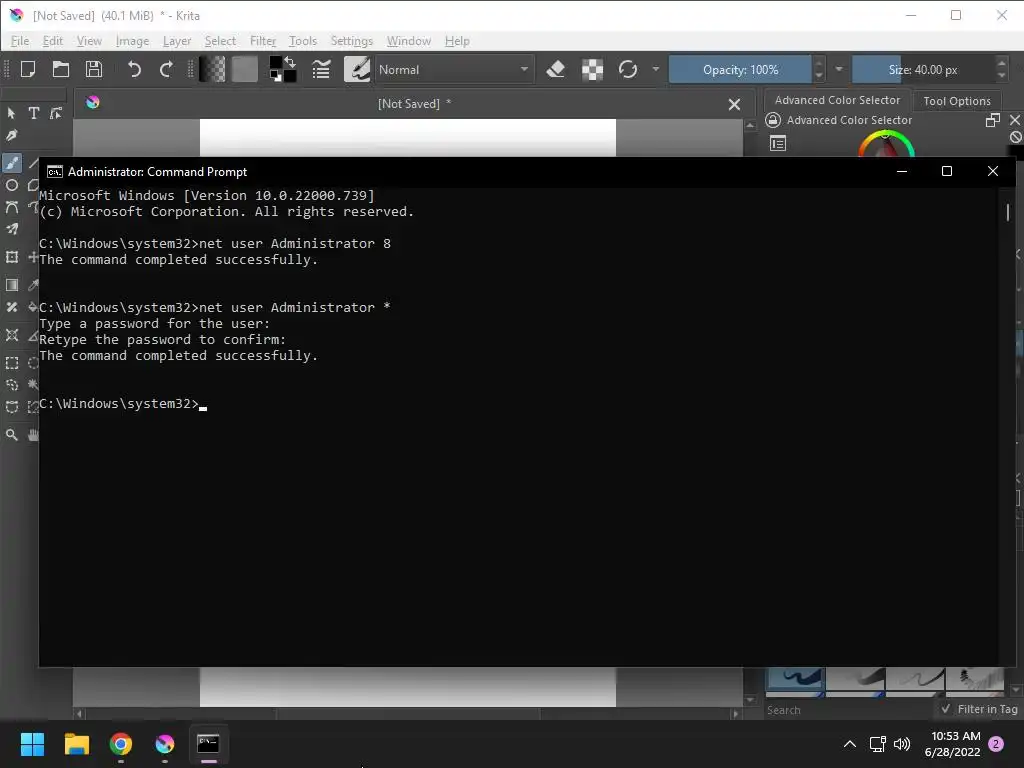Viewport: 1024px width, 768px height.
Task: Open the Edit menu
Action: coord(52,41)
